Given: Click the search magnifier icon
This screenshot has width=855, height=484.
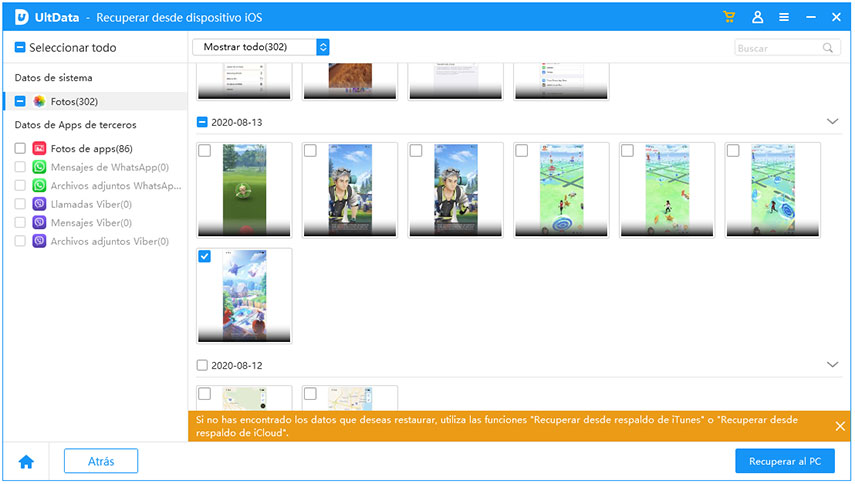Looking at the screenshot, I should (x=828, y=47).
